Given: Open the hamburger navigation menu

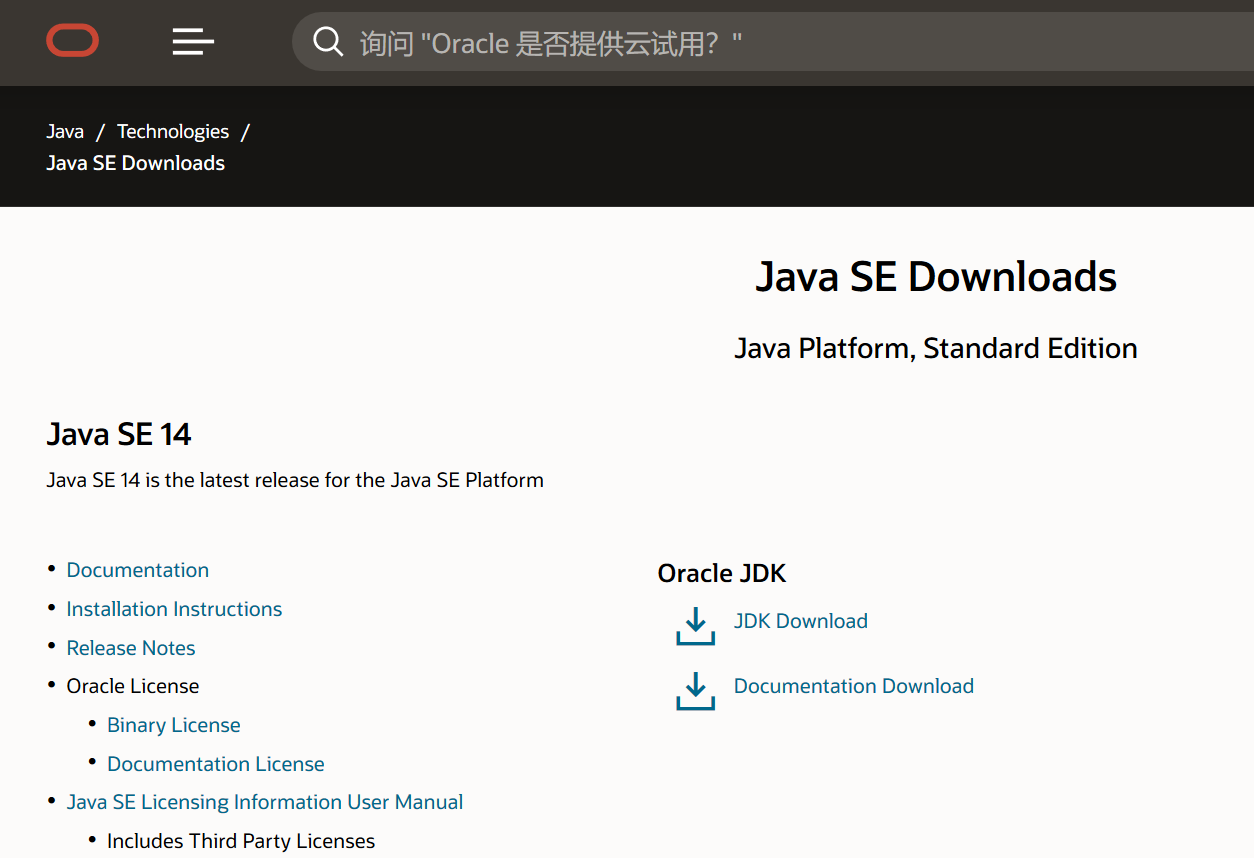Looking at the screenshot, I should tap(193, 41).
